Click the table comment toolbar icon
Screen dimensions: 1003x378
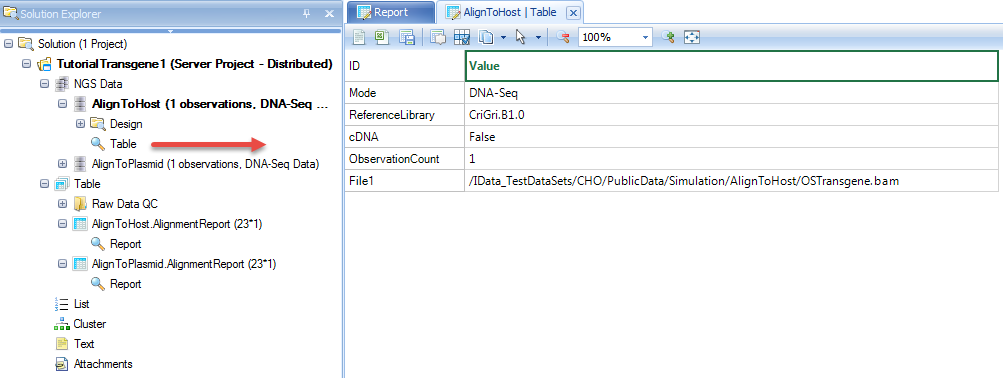click(x=438, y=37)
